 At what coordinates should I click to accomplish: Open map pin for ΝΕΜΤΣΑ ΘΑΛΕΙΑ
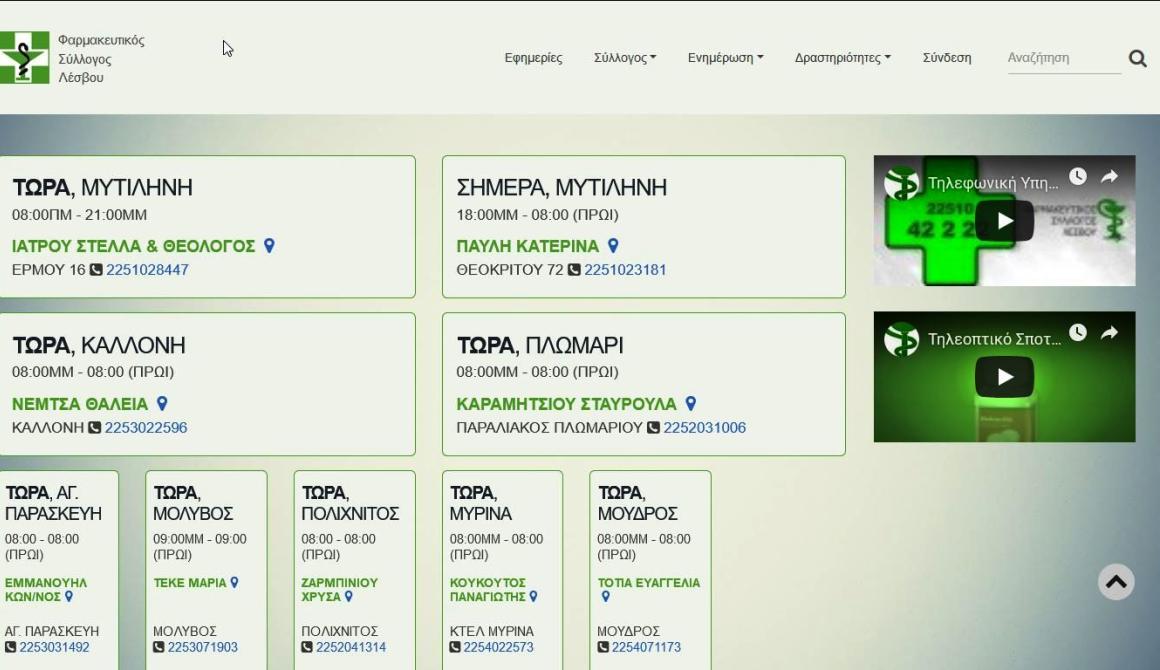pos(162,403)
